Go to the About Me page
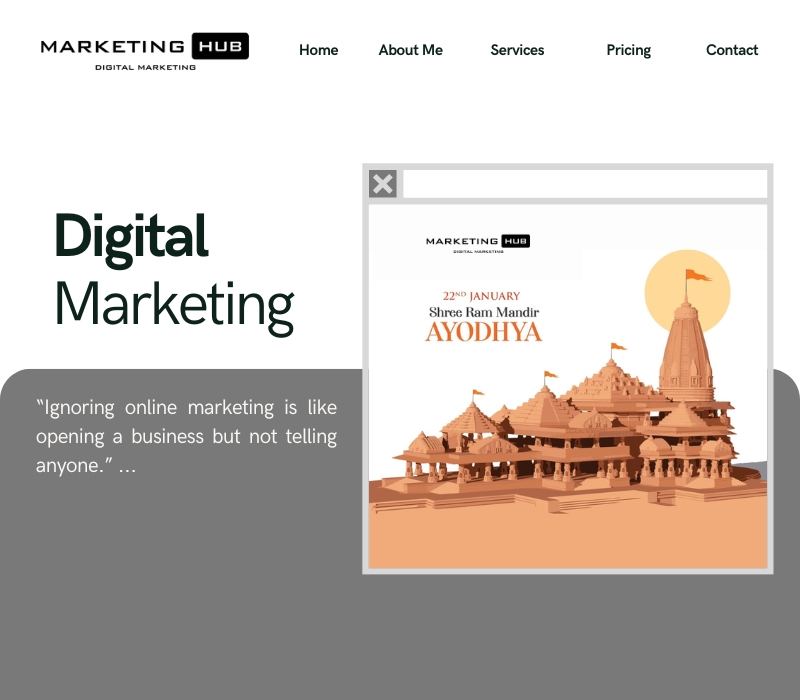 tap(410, 50)
